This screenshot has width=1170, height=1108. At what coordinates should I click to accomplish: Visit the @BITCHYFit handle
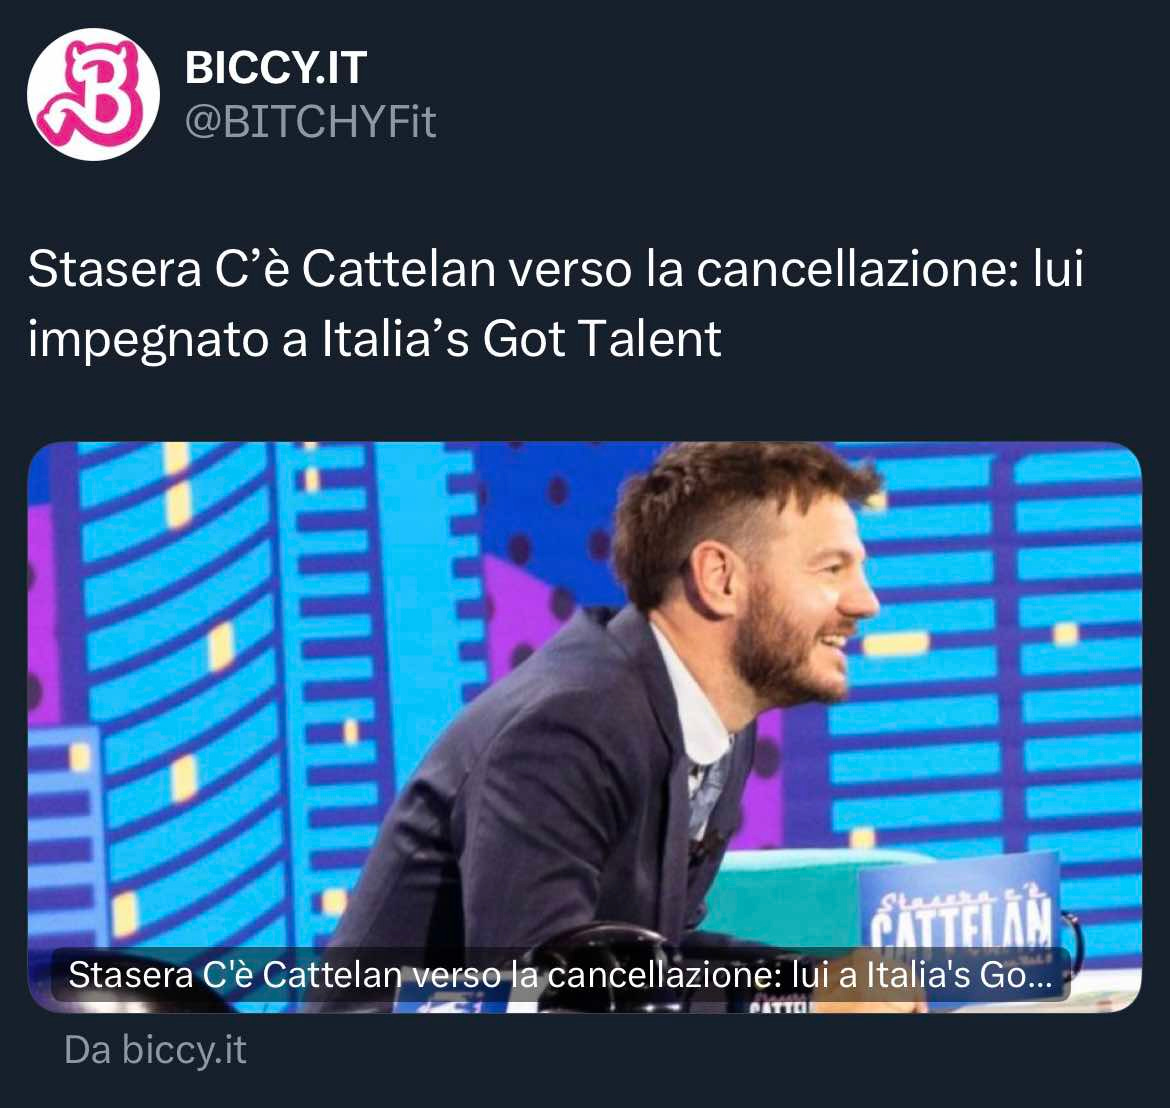click(x=310, y=122)
